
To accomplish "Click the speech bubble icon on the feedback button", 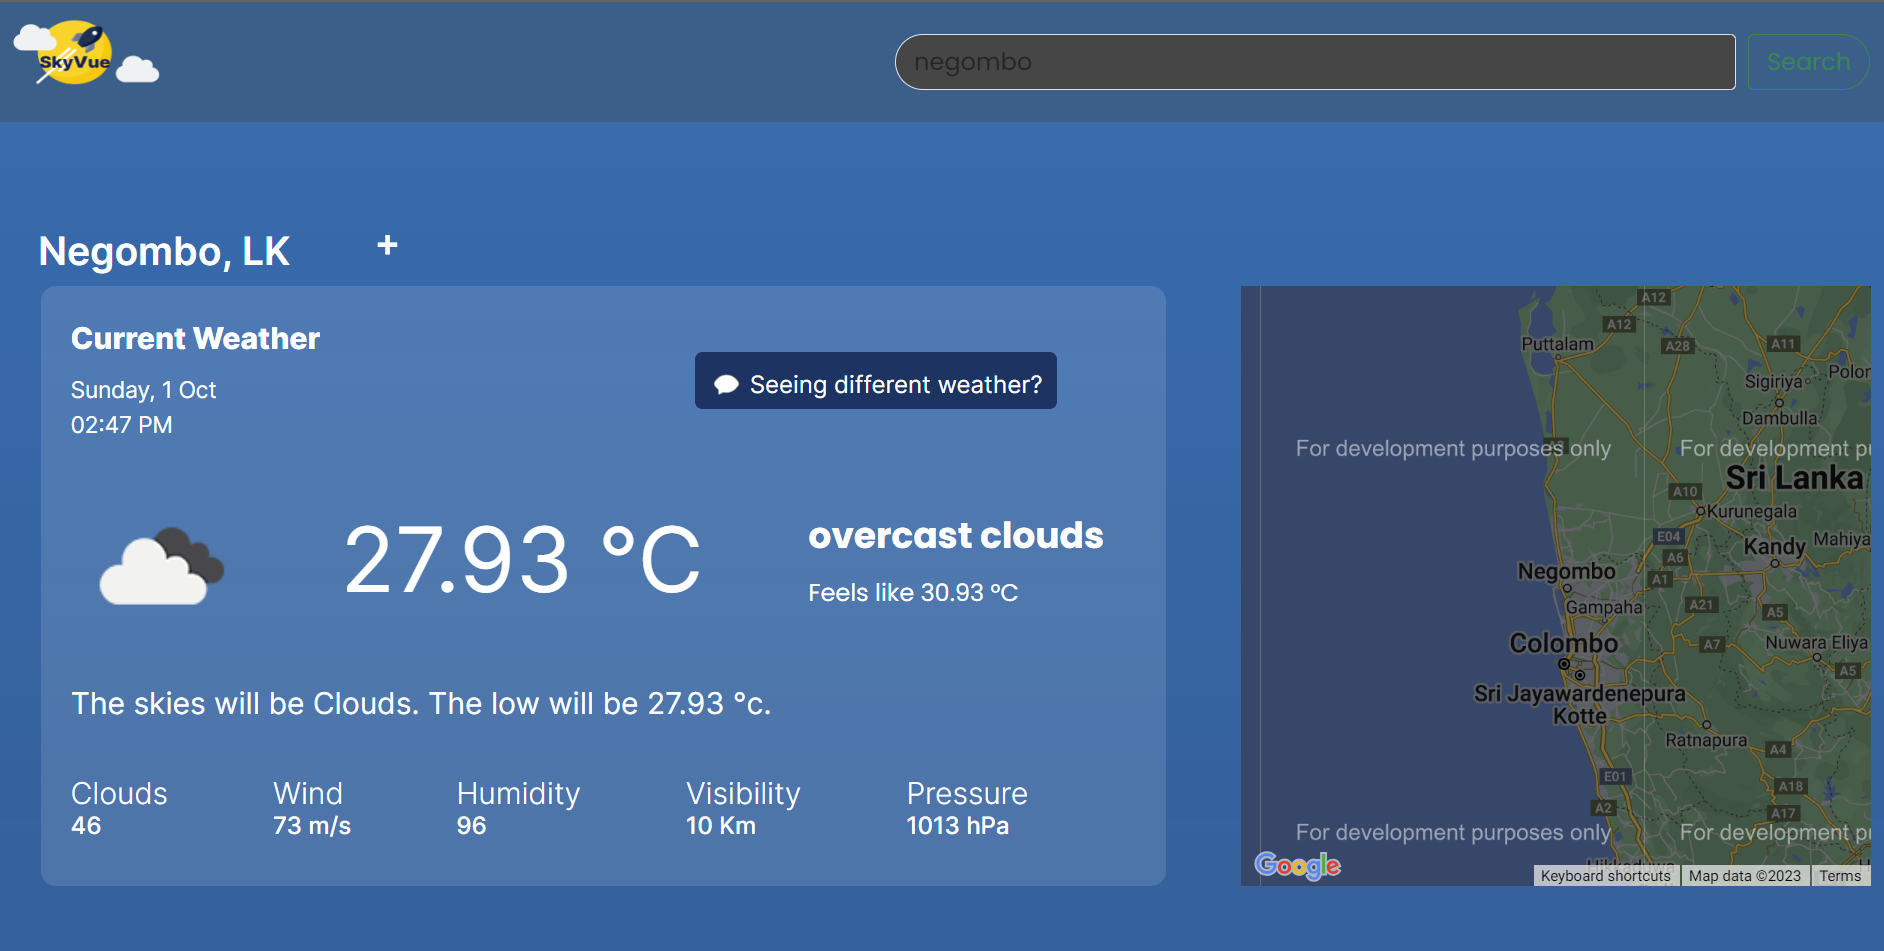I will pyautogui.click(x=725, y=381).
